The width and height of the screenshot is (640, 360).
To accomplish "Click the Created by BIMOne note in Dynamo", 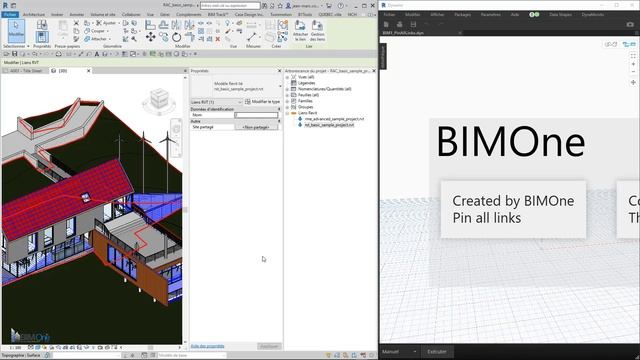I will (x=513, y=209).
